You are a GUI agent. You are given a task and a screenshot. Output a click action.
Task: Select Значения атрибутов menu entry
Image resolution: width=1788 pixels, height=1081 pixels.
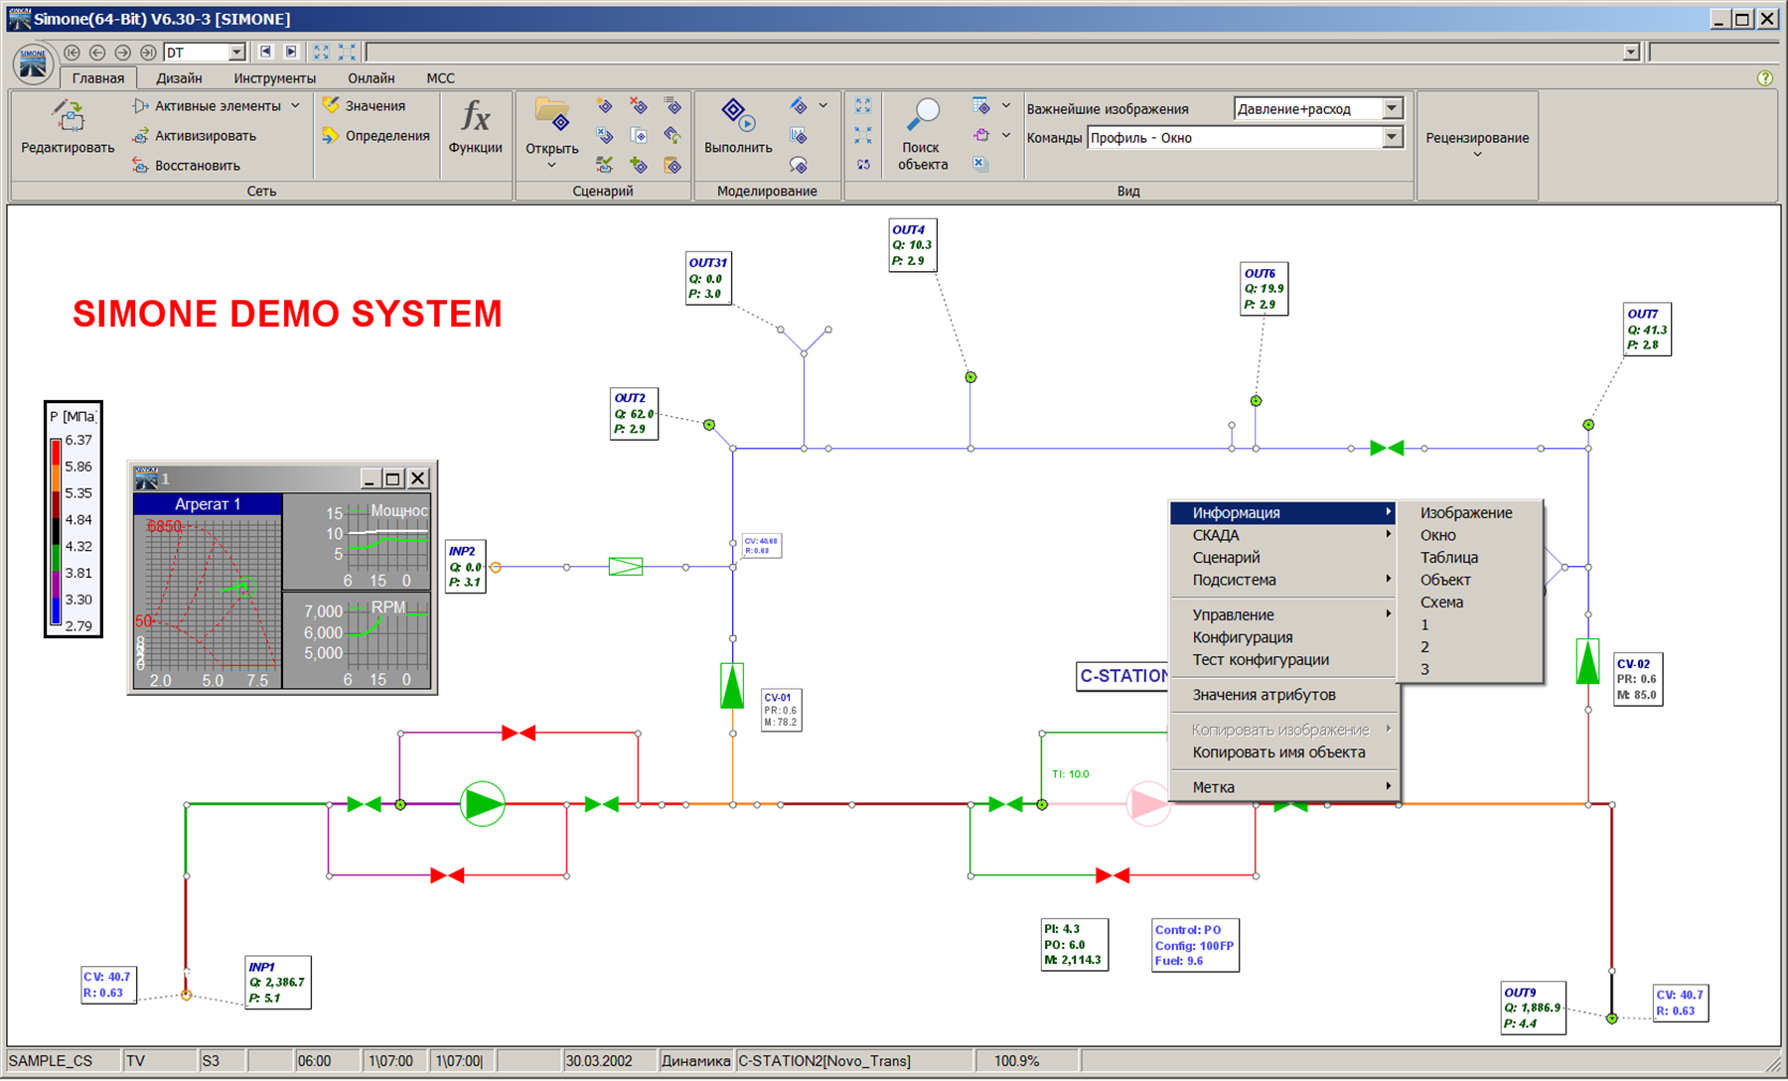(x=1284, y=694)
